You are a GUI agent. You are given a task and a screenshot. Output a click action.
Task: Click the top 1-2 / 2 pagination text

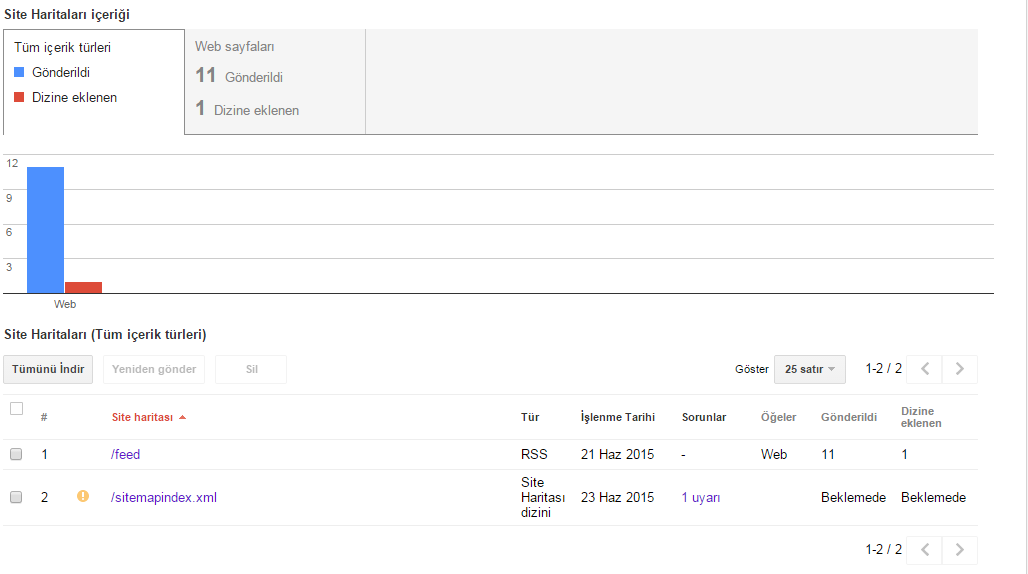[883, 369]
